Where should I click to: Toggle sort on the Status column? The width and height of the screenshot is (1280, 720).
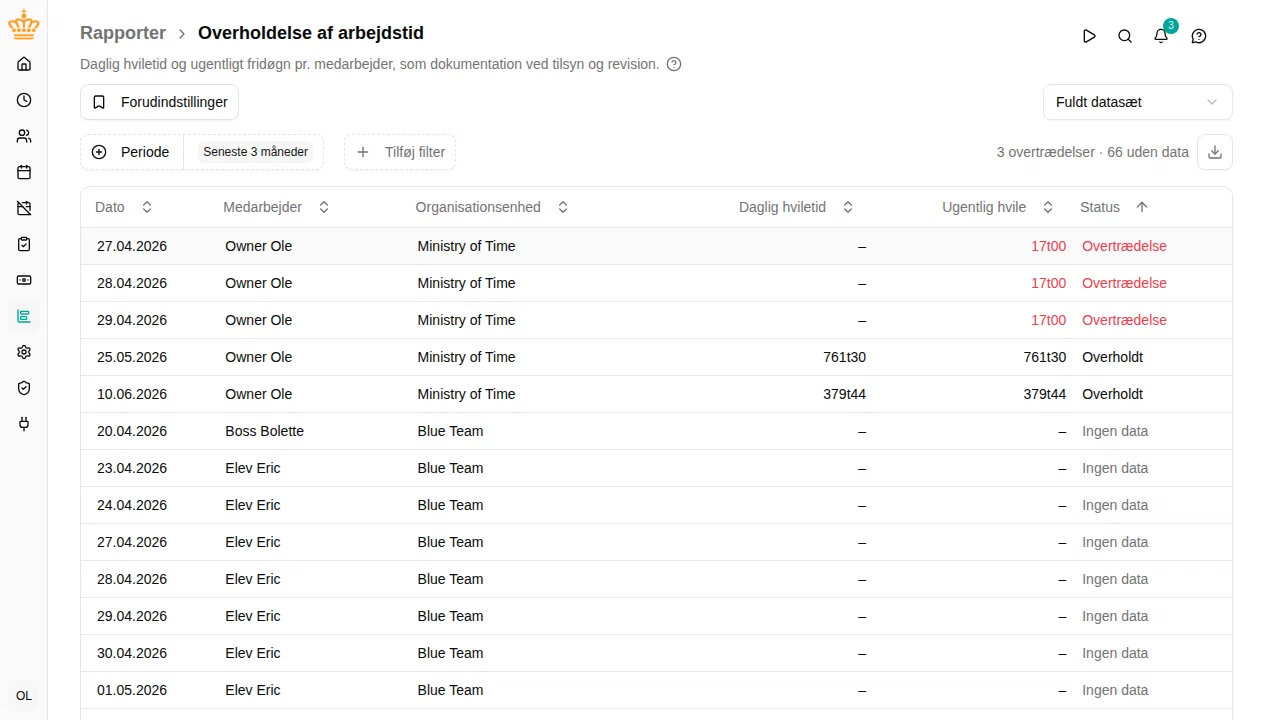(x=1114, y=207)
